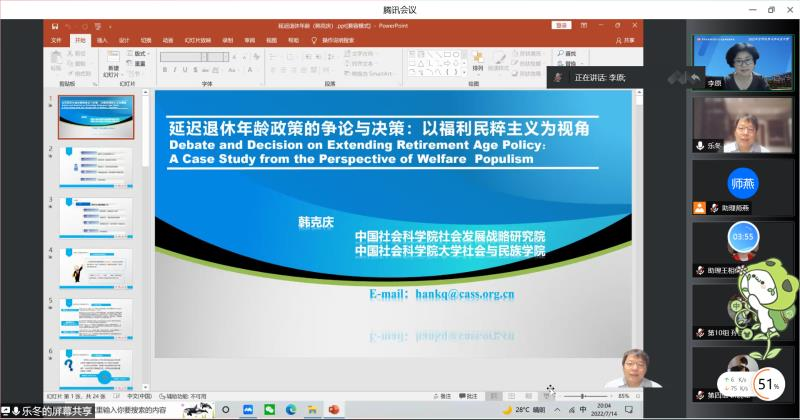Toggle the Comments pane in status bar
The width and height of the screenshot is (800, 420).
(x=472, y=396)
